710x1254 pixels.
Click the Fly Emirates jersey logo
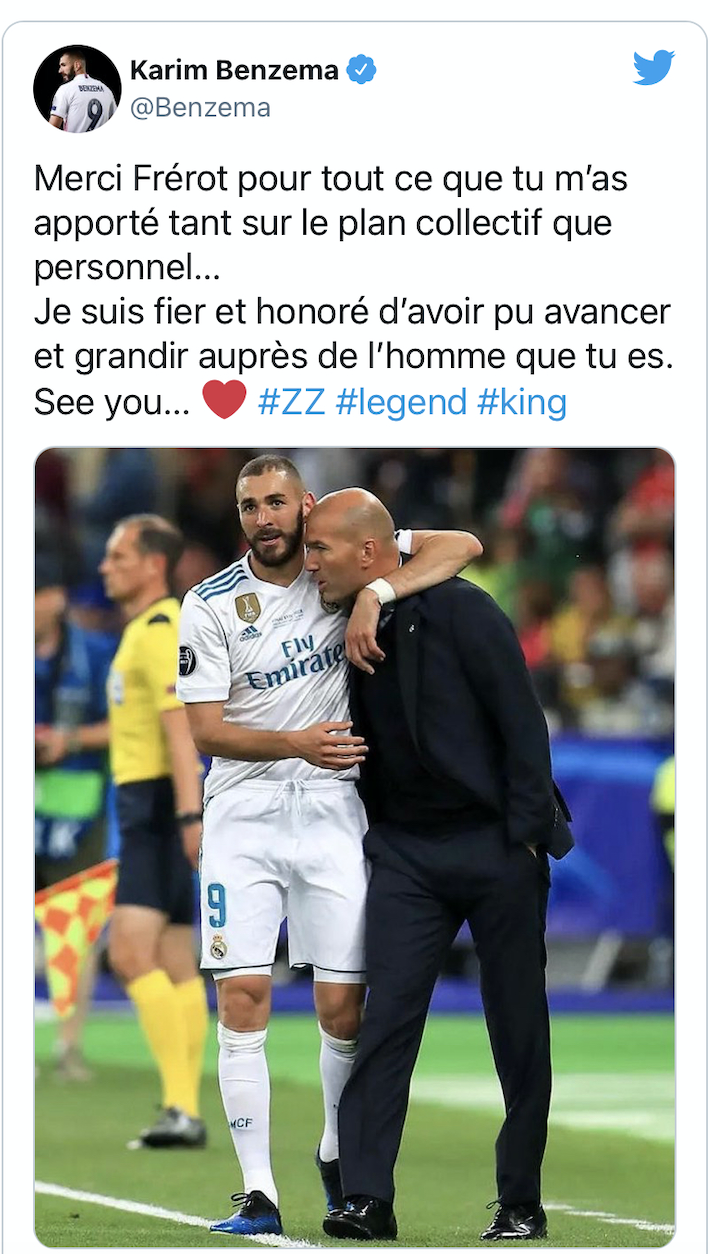294,664
